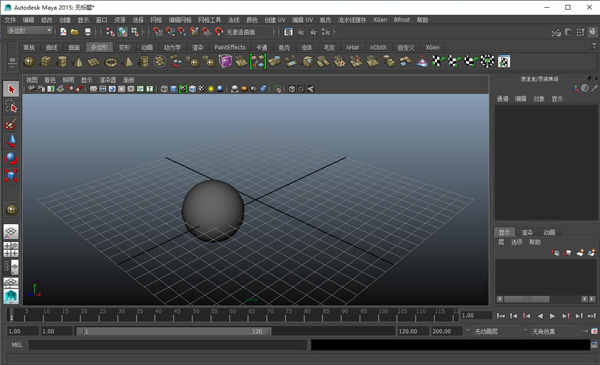The width and height of the screenshot is (600, 365).
Task: Activate the Scale tool
Action: click(x=11, y=176)
